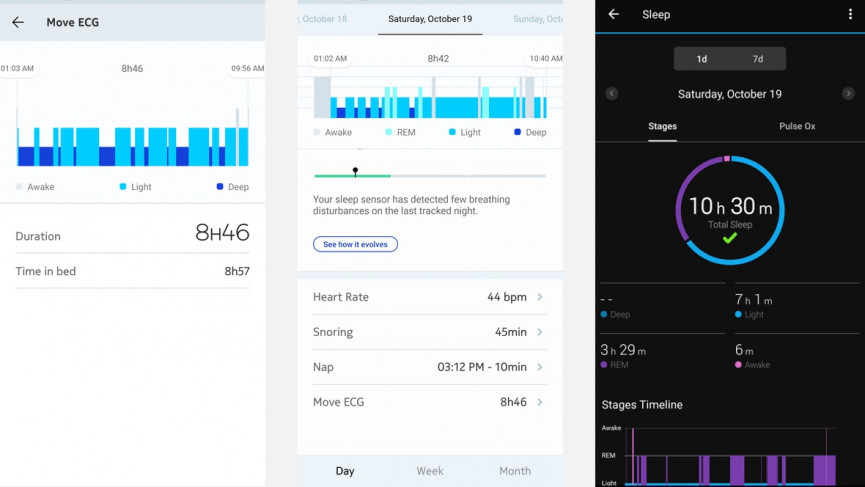Screen dimensions: 865x487
Task: Click the Awake legend swatch in Move ECG
Action: tap(19, 186)
